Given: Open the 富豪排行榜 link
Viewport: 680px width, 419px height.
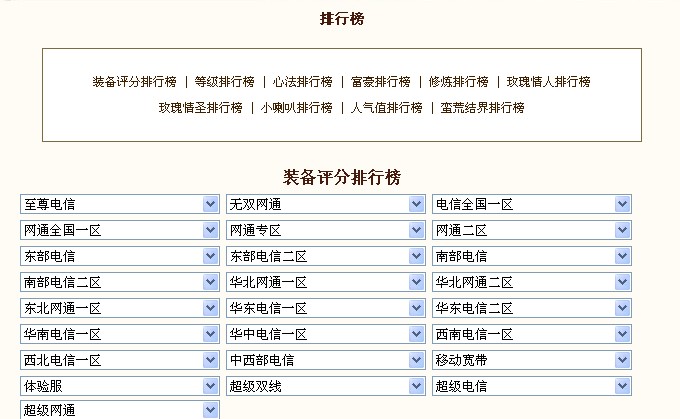Looking at the screenshot, I should [381, 82].
